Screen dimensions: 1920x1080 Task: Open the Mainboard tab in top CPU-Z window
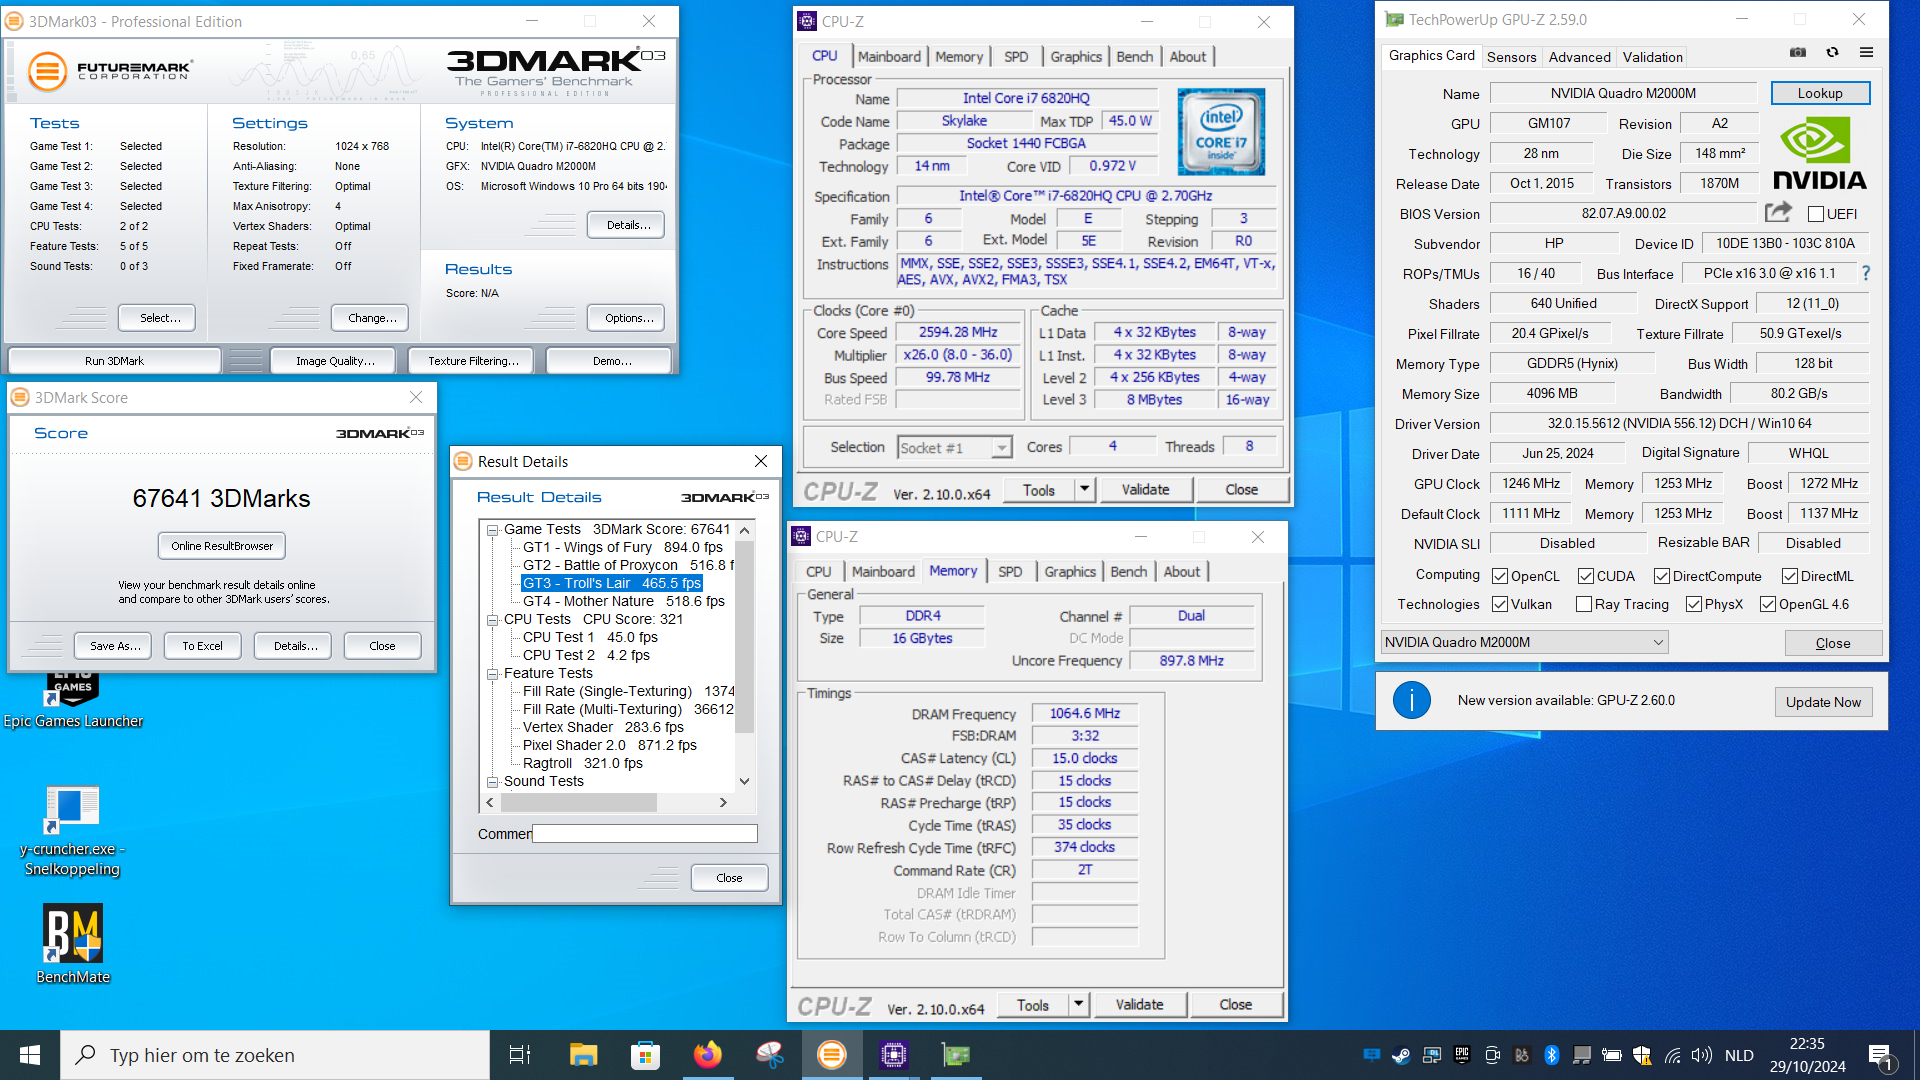[x=889, y=57]
